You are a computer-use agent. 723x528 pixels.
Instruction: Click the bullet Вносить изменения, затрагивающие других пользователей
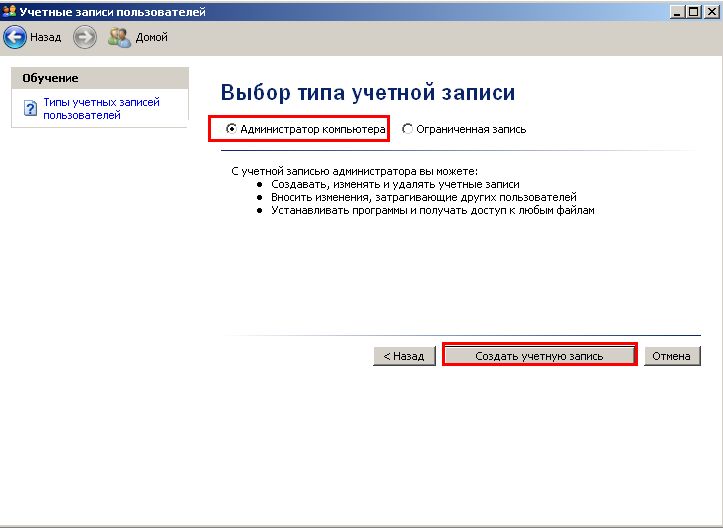424,197
